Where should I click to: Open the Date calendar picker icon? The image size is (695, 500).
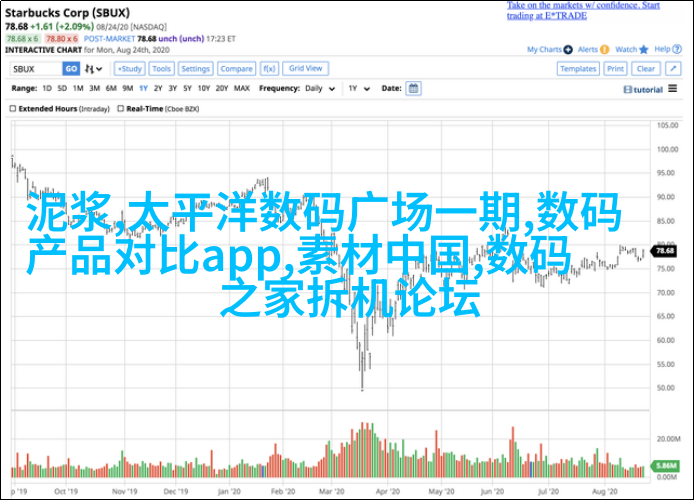pyautogui.click(x=413, y=88)
